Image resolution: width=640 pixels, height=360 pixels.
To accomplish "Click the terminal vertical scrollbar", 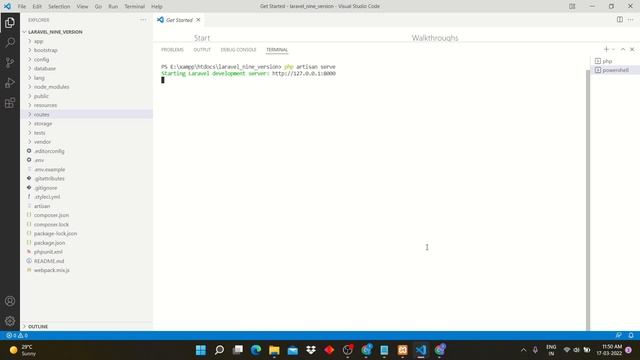I will (x=588, y=200).
